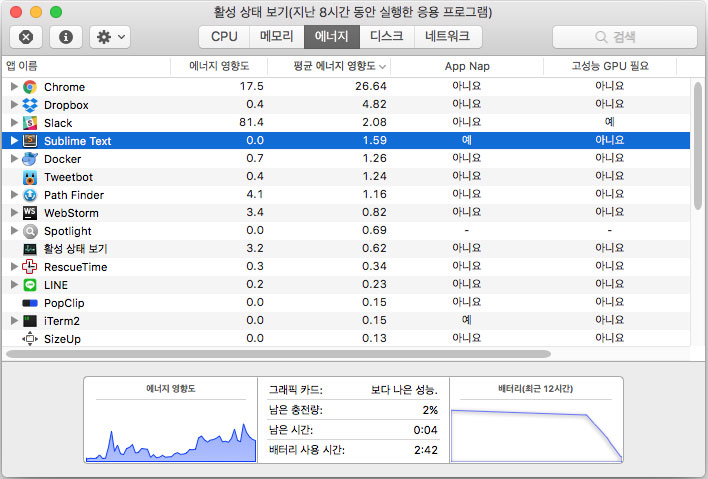The image size is (708, 479).
Task: Switch to the 네트워크 tab
Action: (x=448, y=37)
